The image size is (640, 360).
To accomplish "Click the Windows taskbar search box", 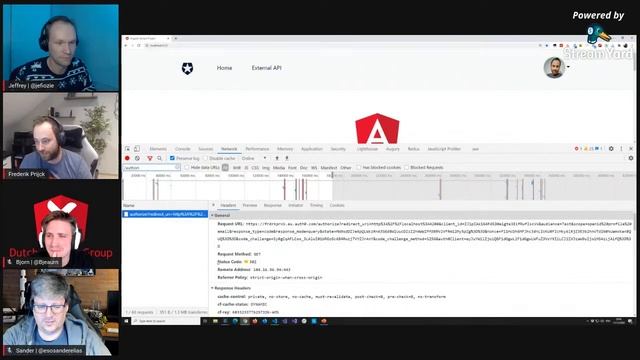I will 165,321.
